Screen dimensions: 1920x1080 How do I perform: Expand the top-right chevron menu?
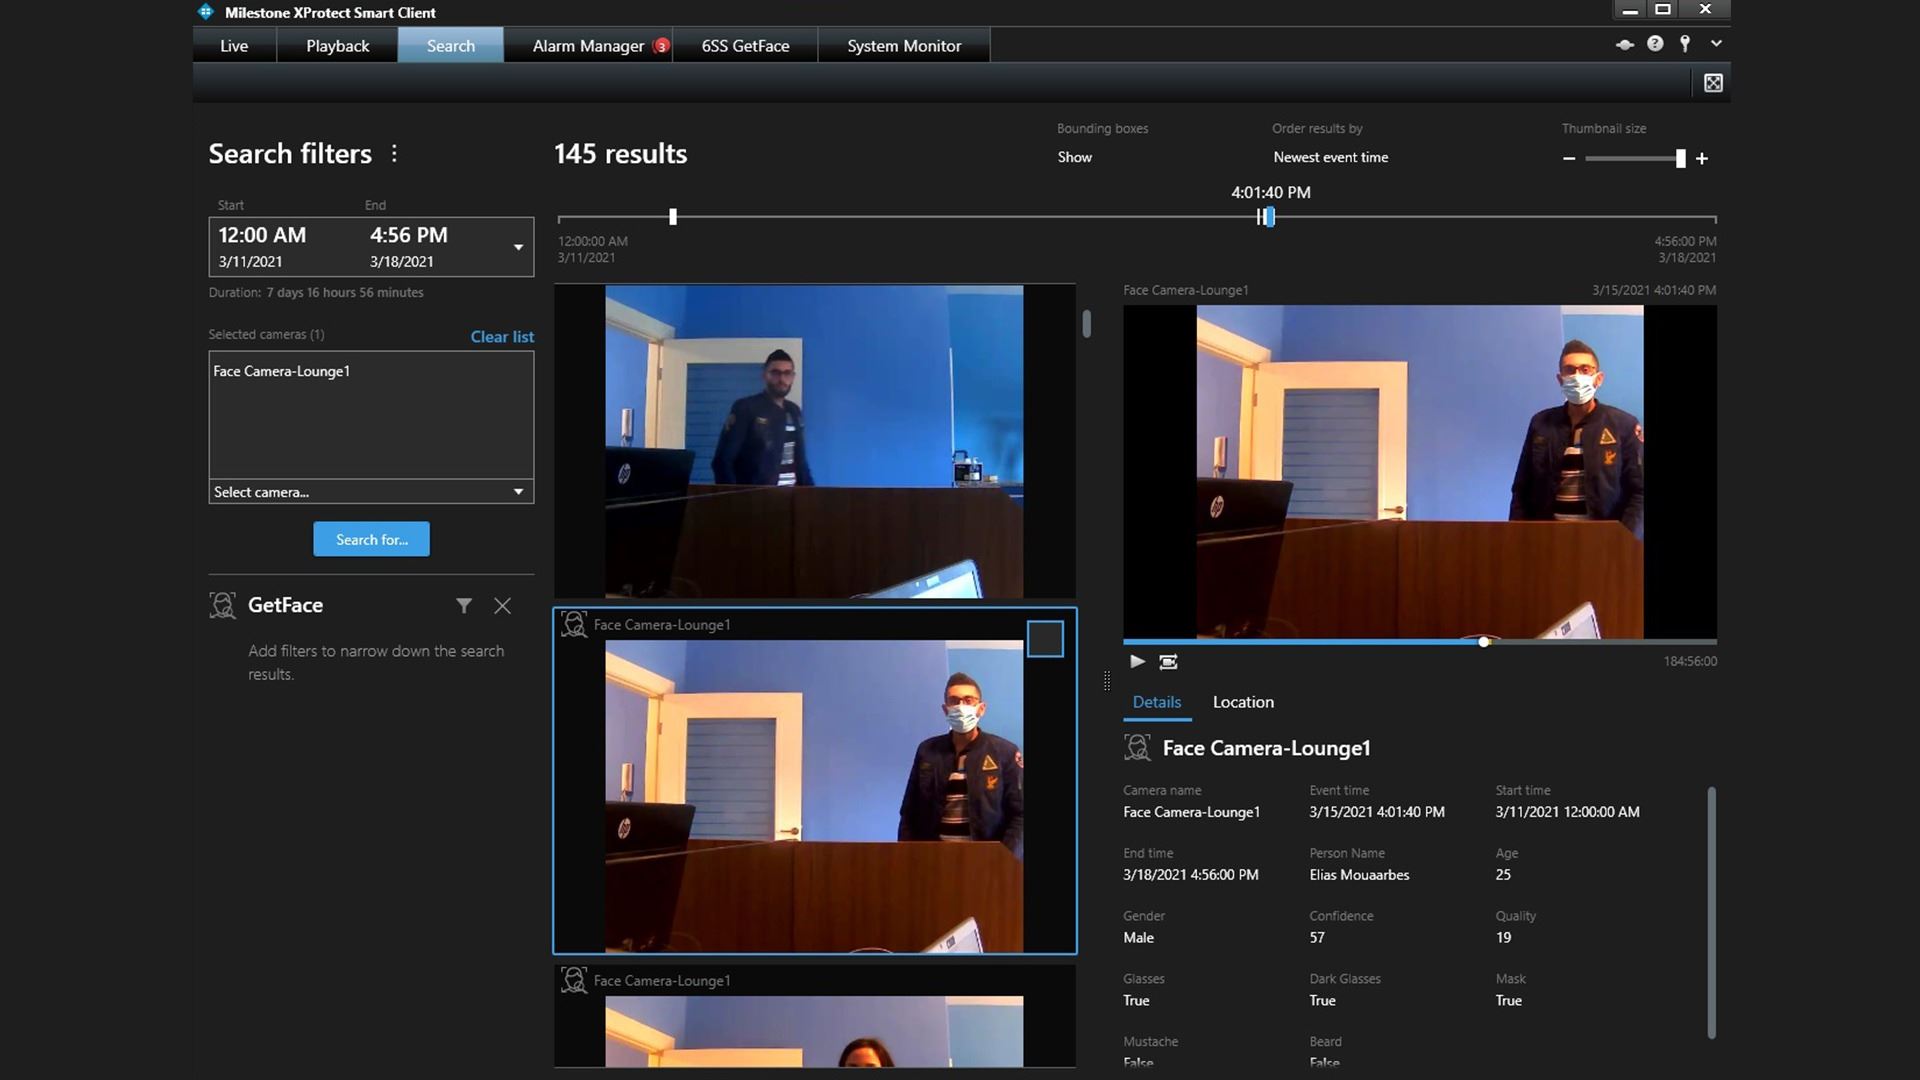click(x=1716, y=44)
